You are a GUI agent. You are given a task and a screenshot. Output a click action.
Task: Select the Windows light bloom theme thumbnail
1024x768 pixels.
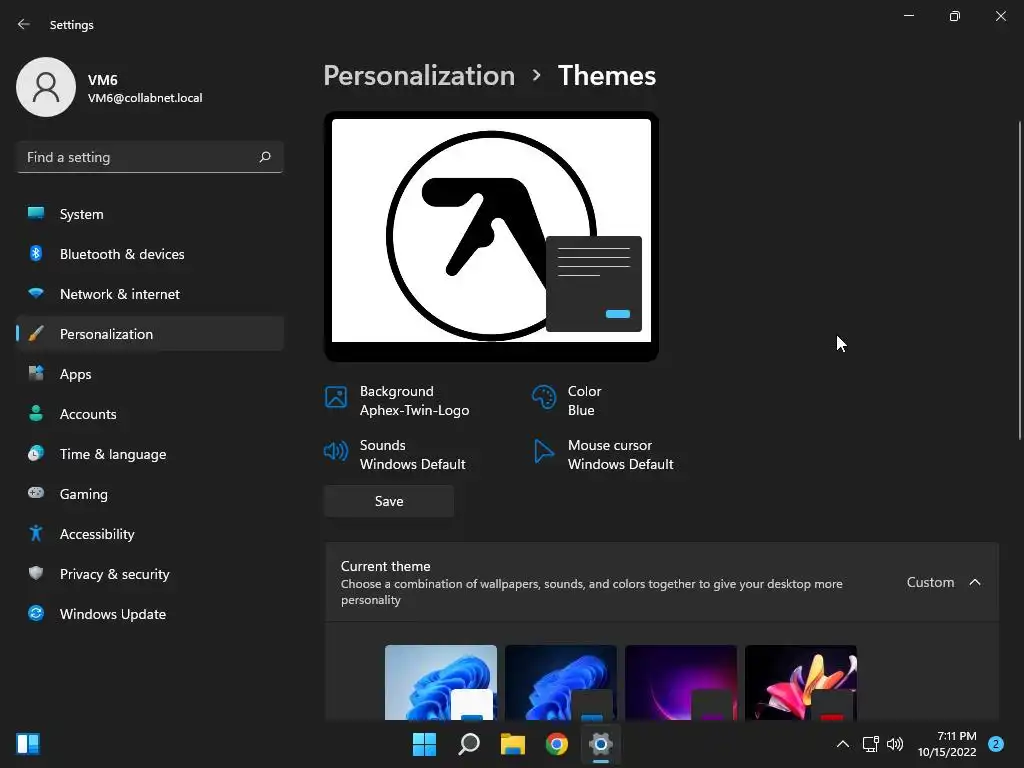(441, 682)
